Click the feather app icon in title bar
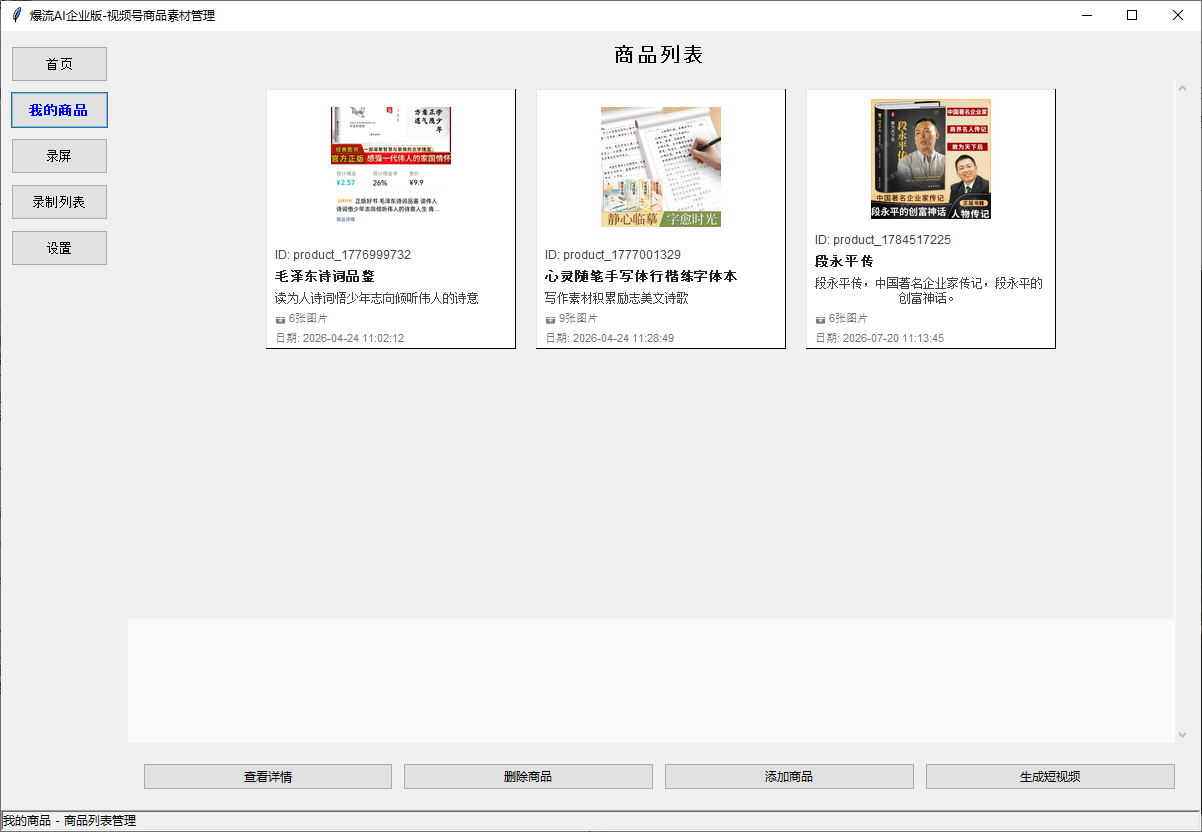 [x=16, y=15]
